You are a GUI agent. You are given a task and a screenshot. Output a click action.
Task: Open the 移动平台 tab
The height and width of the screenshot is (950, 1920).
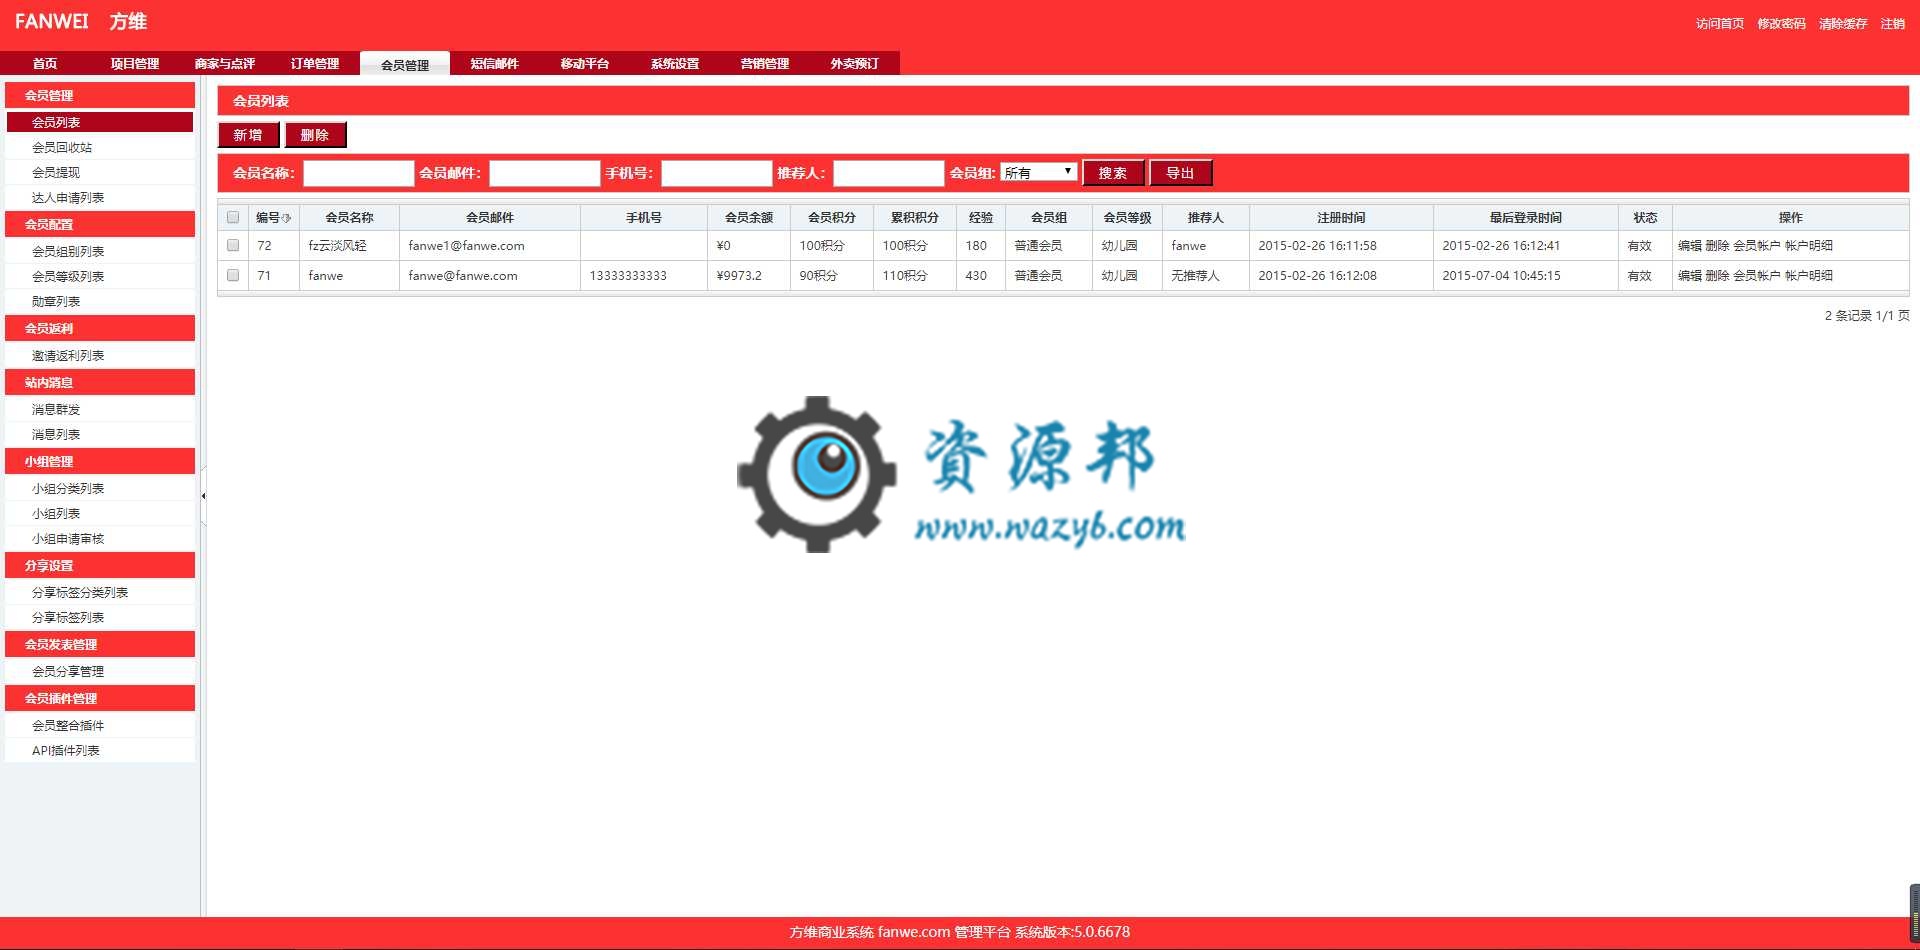[x=585, y=63]
